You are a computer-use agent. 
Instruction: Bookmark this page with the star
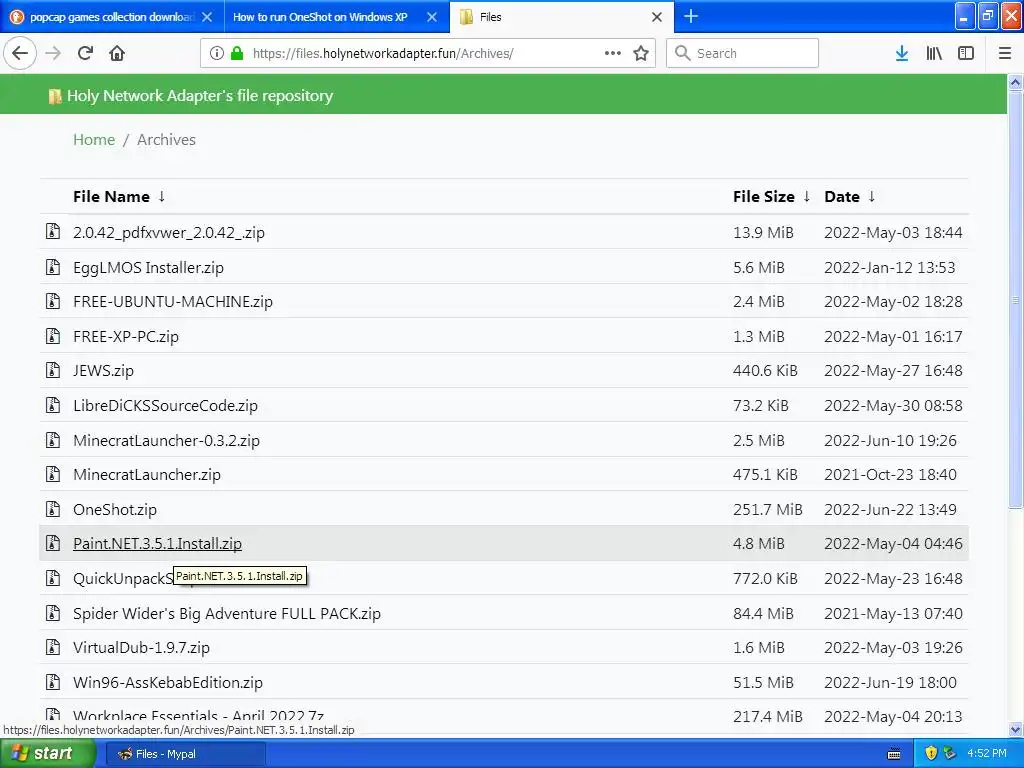point(641,54)
